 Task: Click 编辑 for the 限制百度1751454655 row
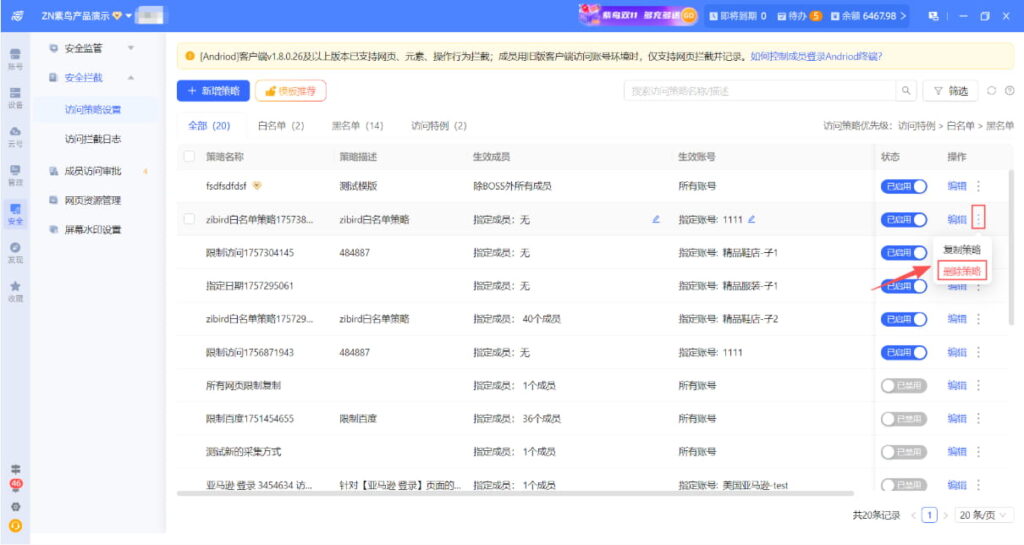click(x=957, y=418)
